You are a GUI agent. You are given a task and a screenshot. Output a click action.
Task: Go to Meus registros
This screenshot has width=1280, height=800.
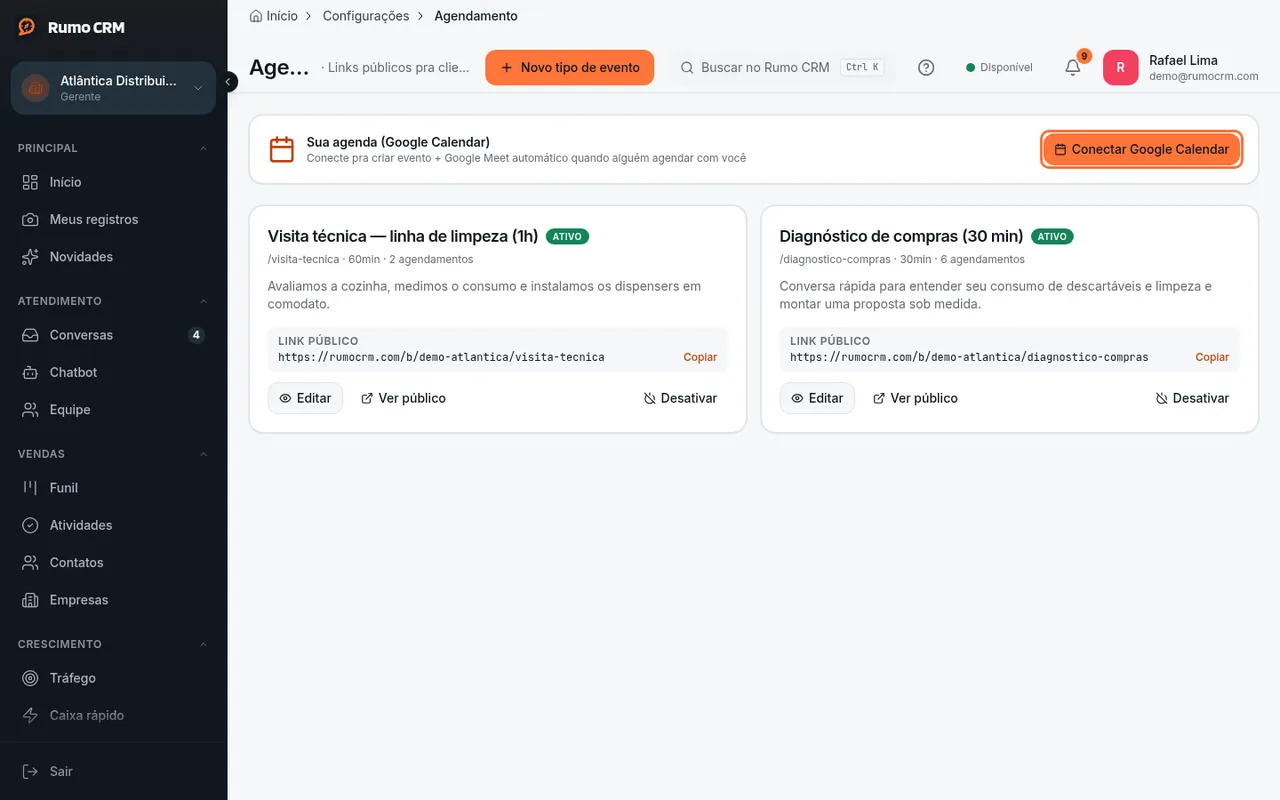click(x=114, y=219)
